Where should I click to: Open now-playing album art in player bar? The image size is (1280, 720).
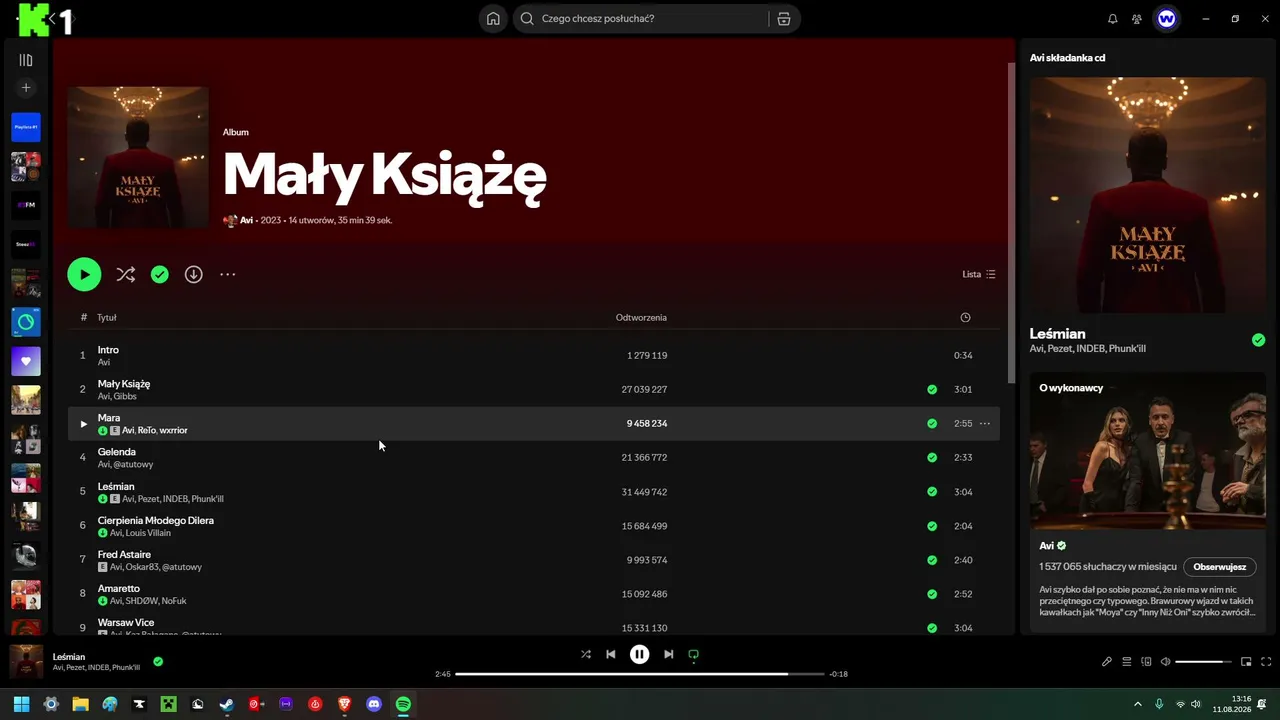(26, 662)
